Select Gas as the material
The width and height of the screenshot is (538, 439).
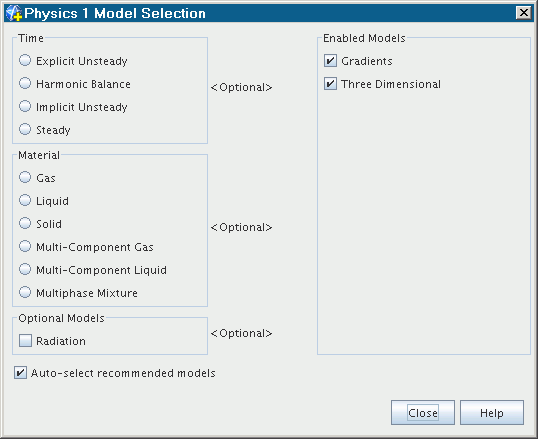pos(25,177)
